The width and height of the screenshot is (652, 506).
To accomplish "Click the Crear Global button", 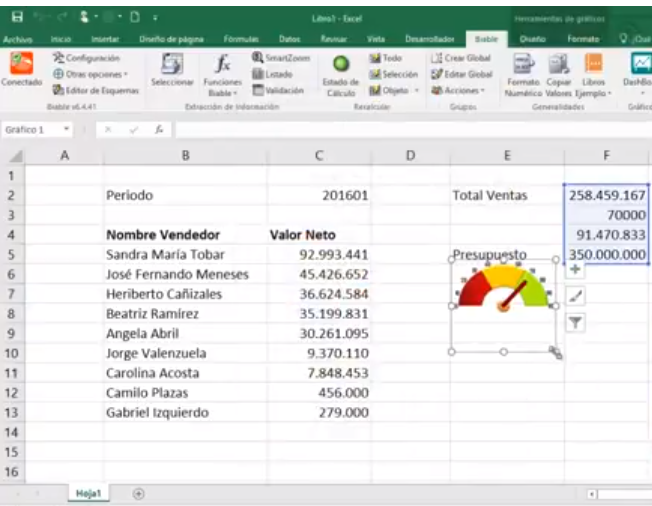I will 461,59.
